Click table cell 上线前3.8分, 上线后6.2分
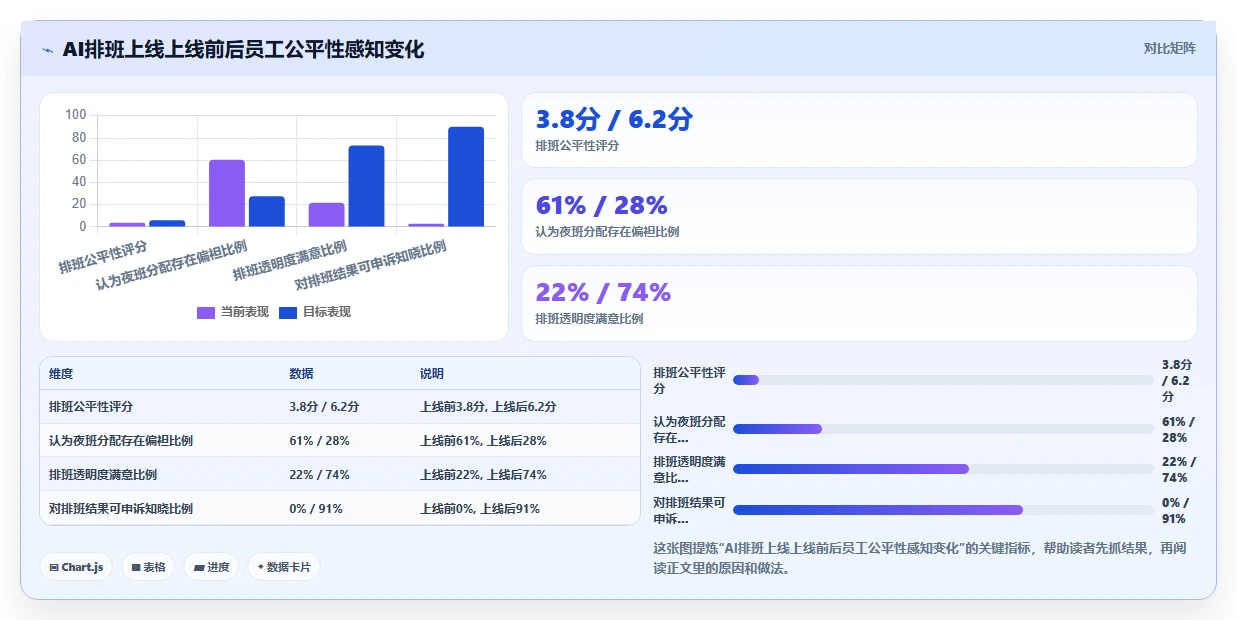 coord(488,407)
